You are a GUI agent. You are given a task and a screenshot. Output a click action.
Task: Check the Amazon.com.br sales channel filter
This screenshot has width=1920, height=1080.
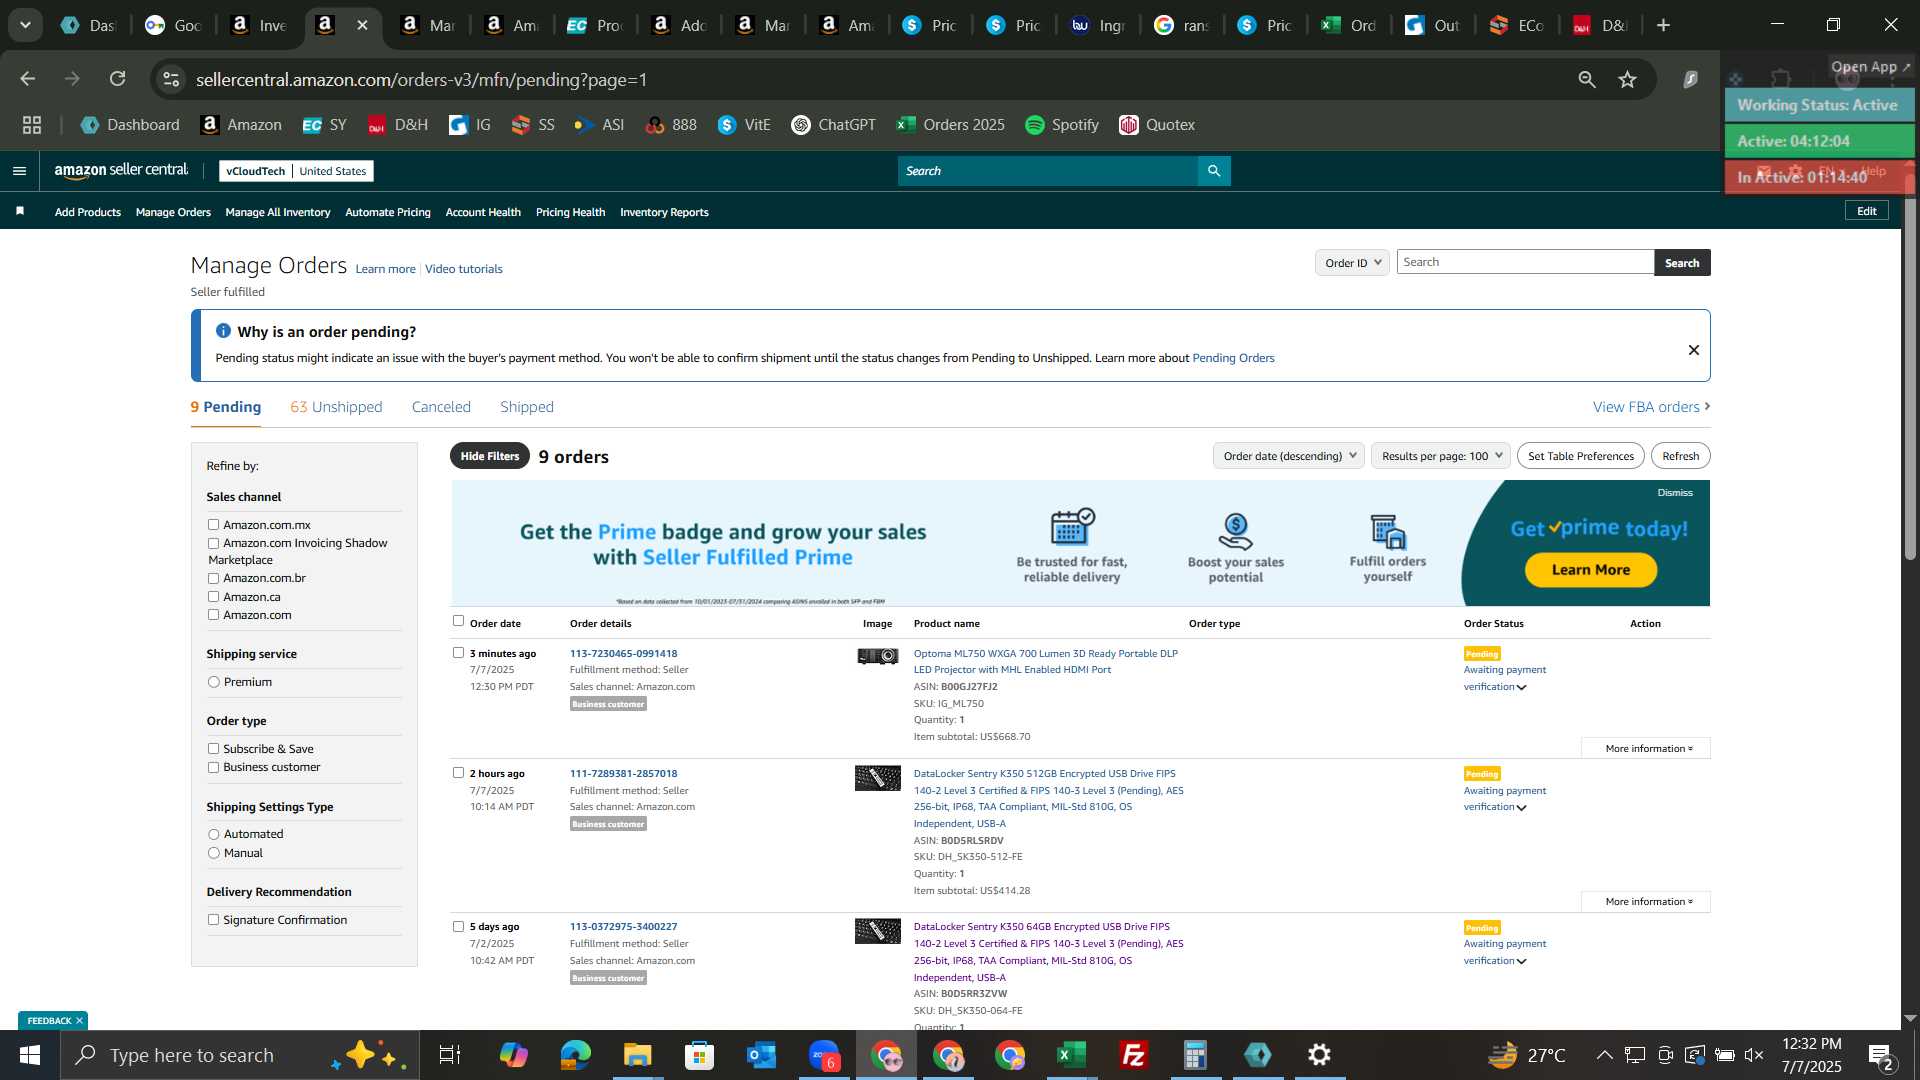click(213, 578)
